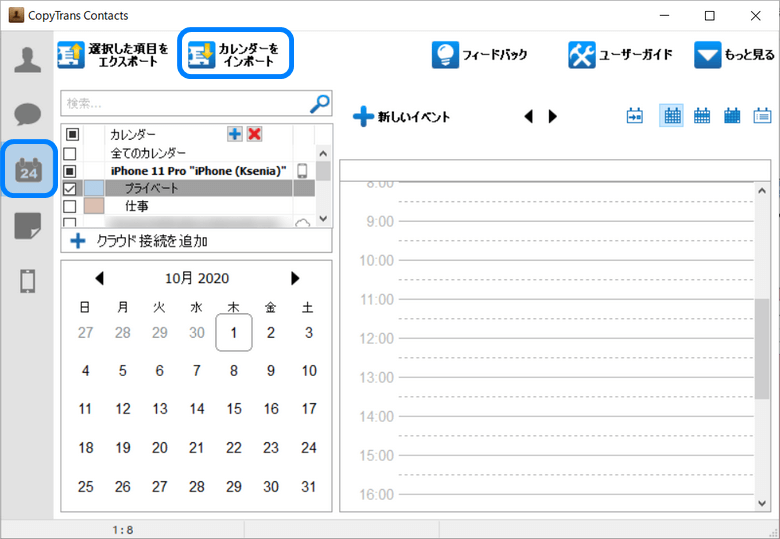Image resolution: width=780 pixels, height=539 pixels.
Task: Check the 全てのカレンダー checkbox
Action: pos(70,153)
